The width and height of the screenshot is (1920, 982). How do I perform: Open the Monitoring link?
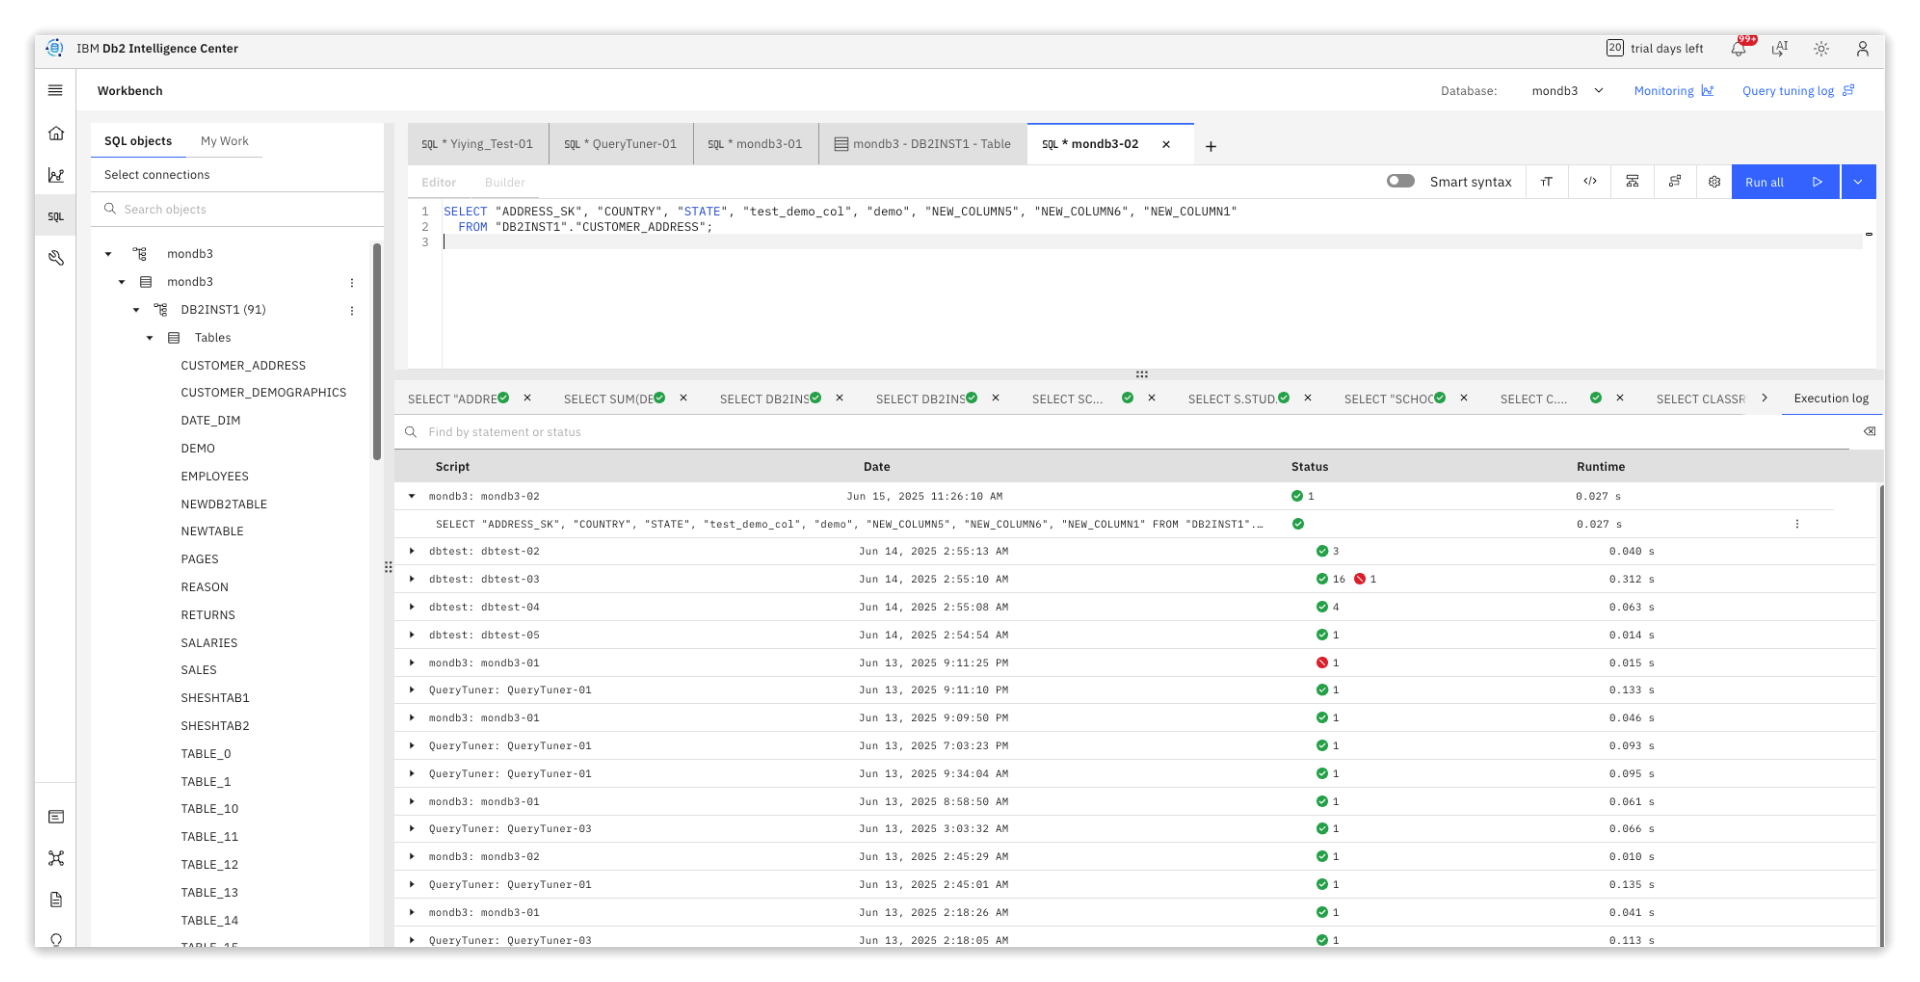[x=1673, y=91]
